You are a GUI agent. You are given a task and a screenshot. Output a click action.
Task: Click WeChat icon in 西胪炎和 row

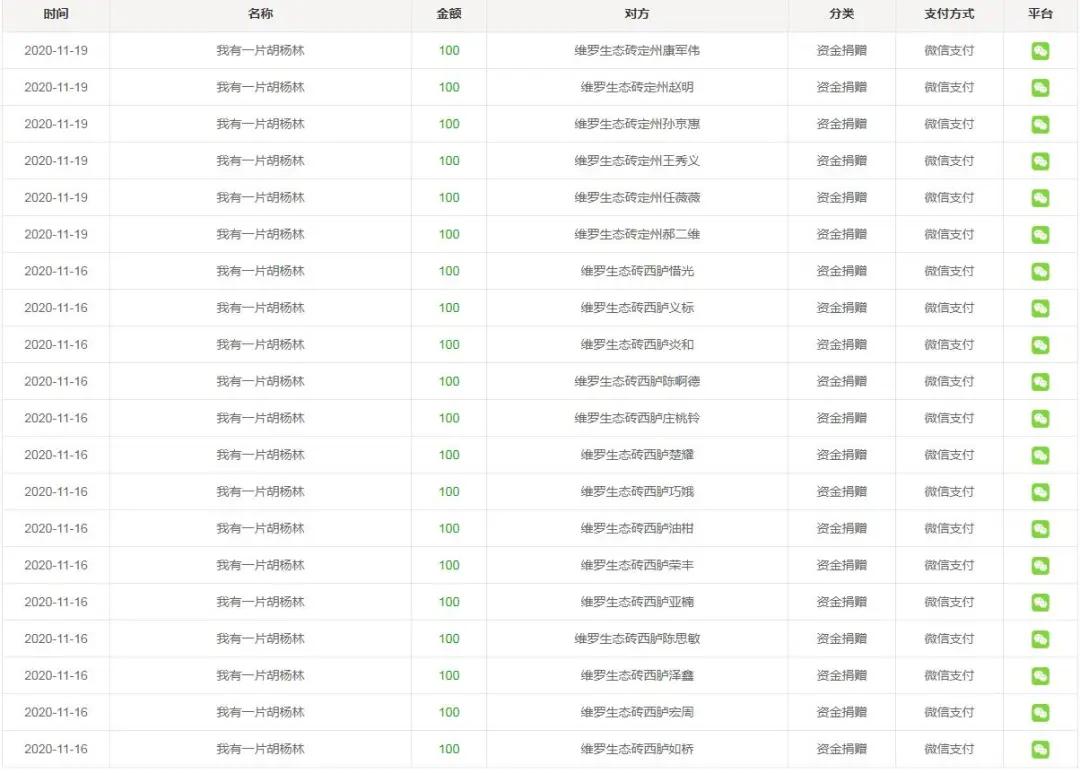tap(1040, 344)
